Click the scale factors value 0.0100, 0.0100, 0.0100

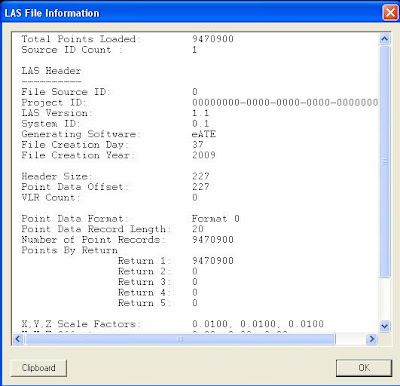click(x=258, y=324)
